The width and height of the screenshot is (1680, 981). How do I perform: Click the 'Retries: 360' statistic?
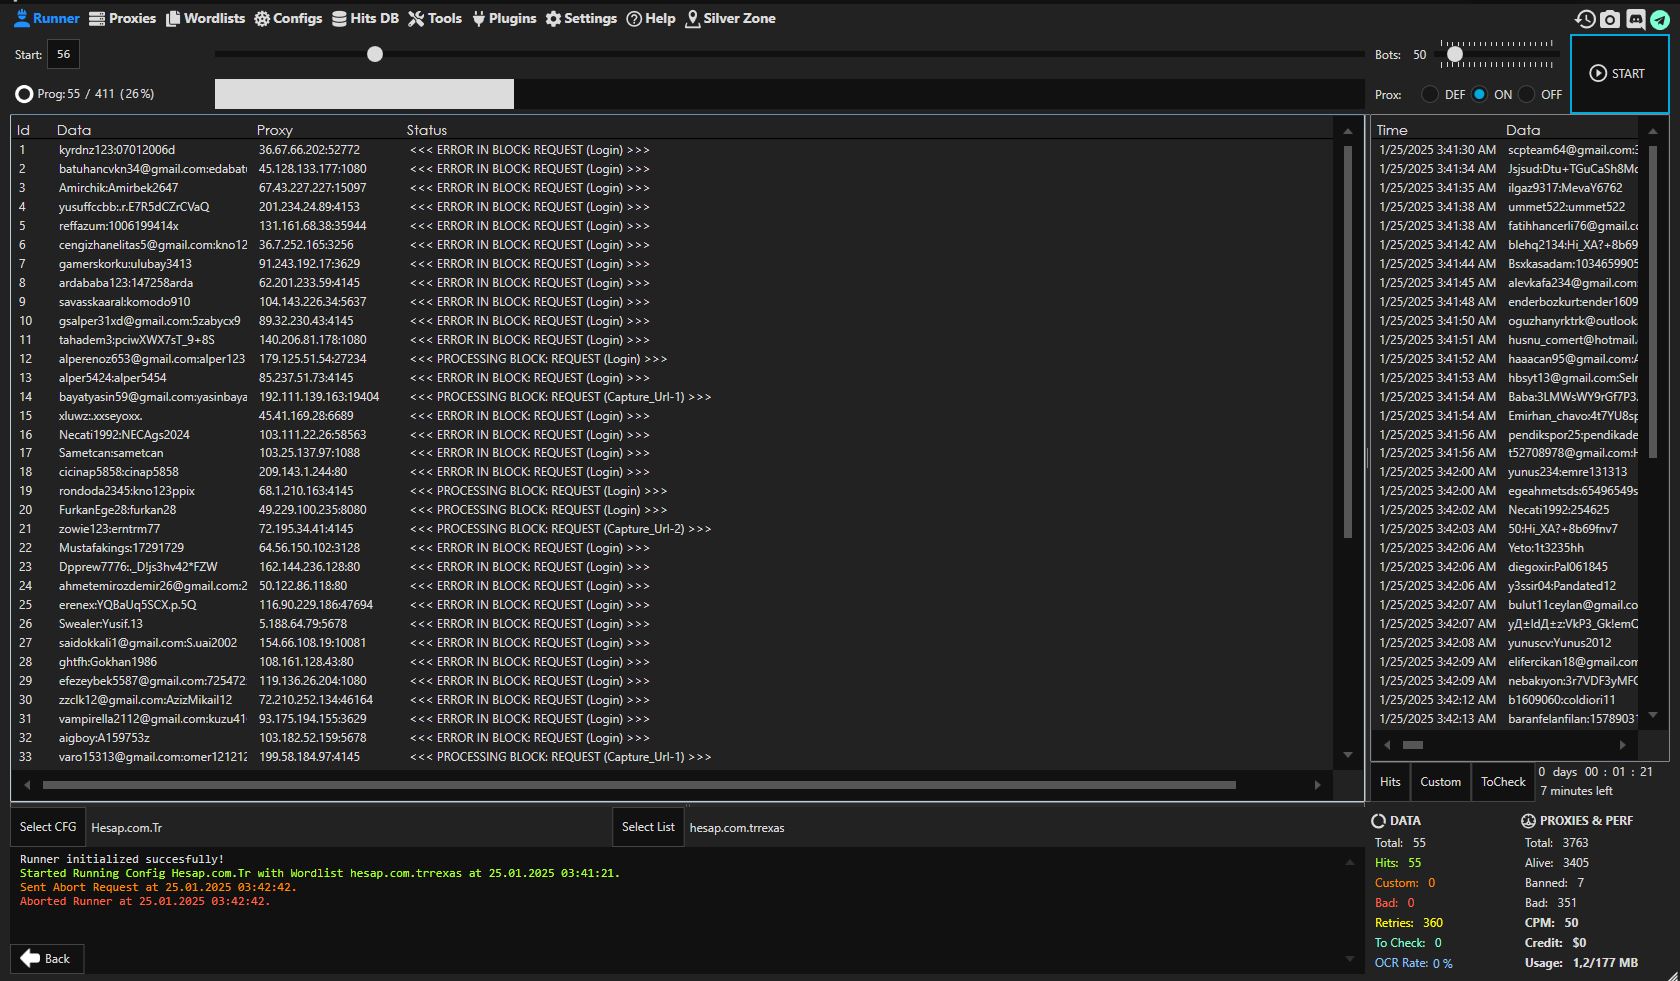point(1409,923)
